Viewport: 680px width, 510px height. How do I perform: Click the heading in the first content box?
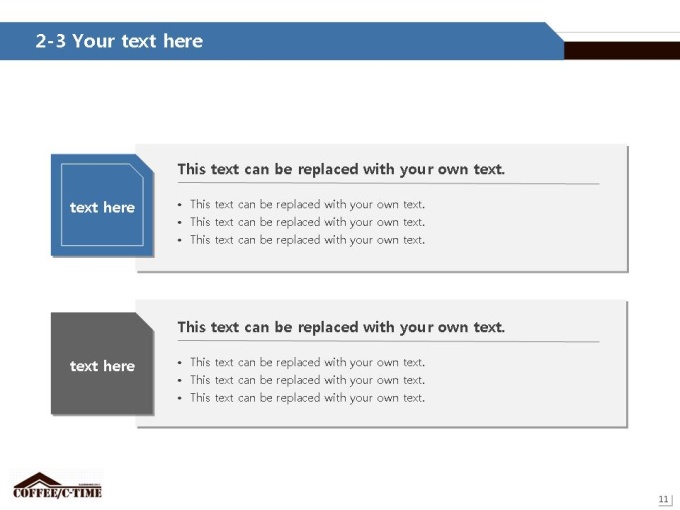coord(341,169)
